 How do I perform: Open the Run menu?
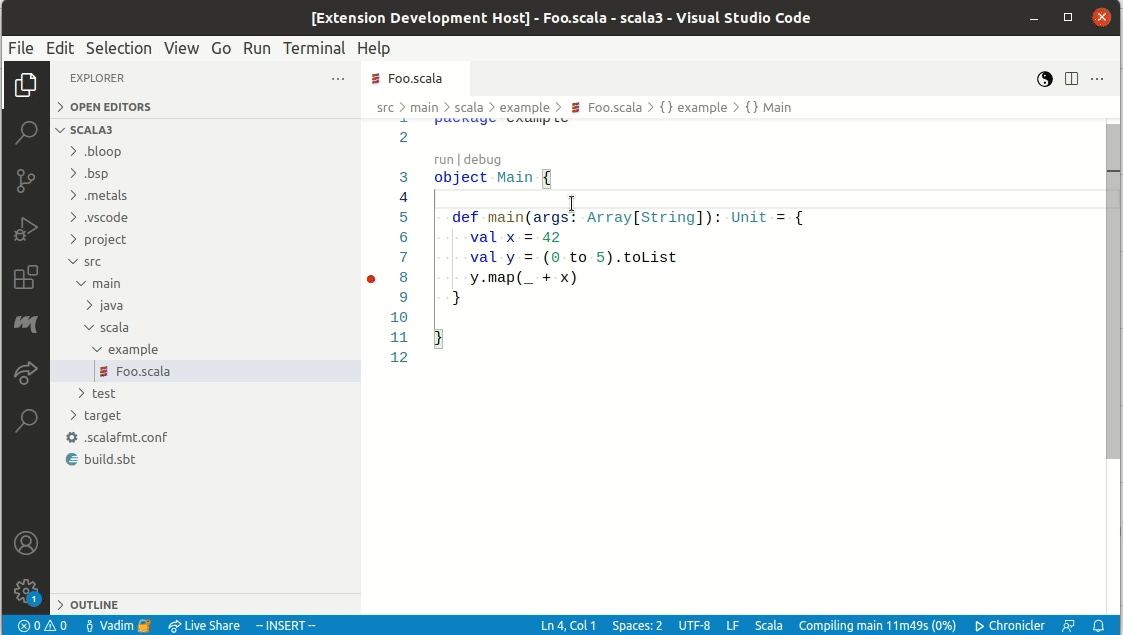point(256,48)
